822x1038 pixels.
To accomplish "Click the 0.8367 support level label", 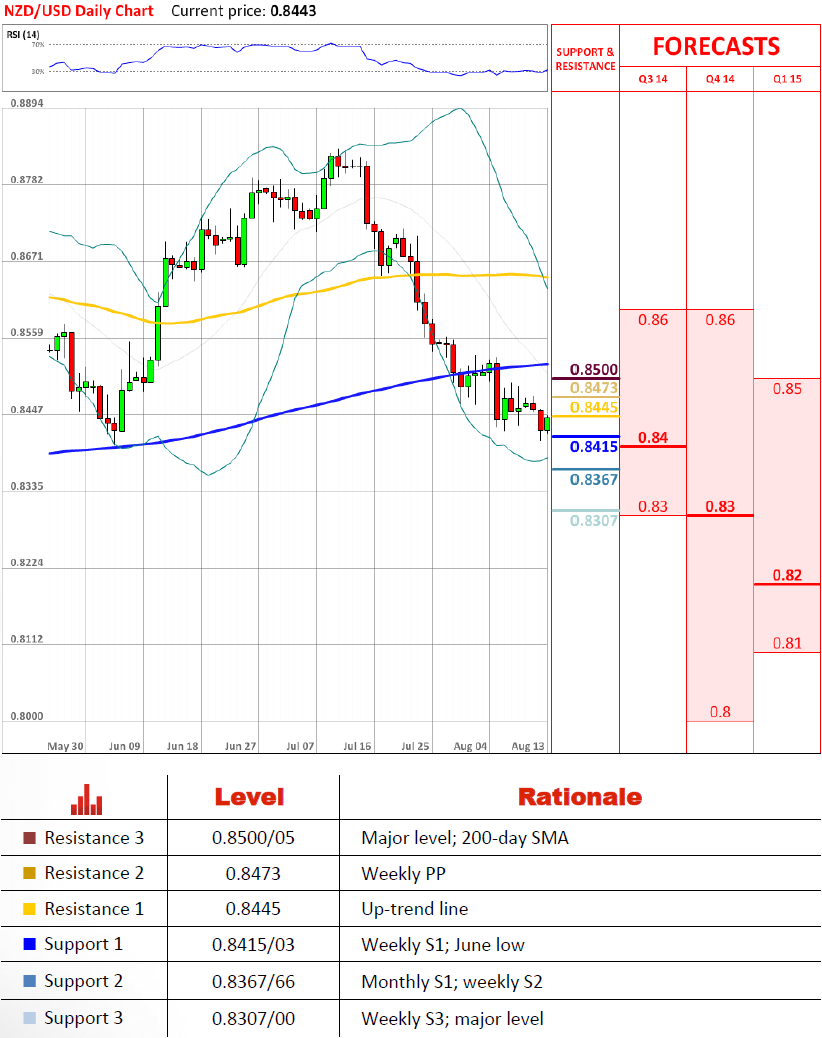I will [594, 480].
